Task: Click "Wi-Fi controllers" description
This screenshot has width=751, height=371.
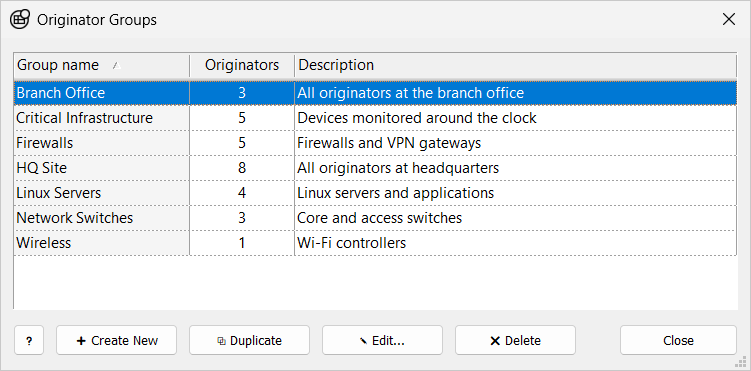Action: coord(352,243)
